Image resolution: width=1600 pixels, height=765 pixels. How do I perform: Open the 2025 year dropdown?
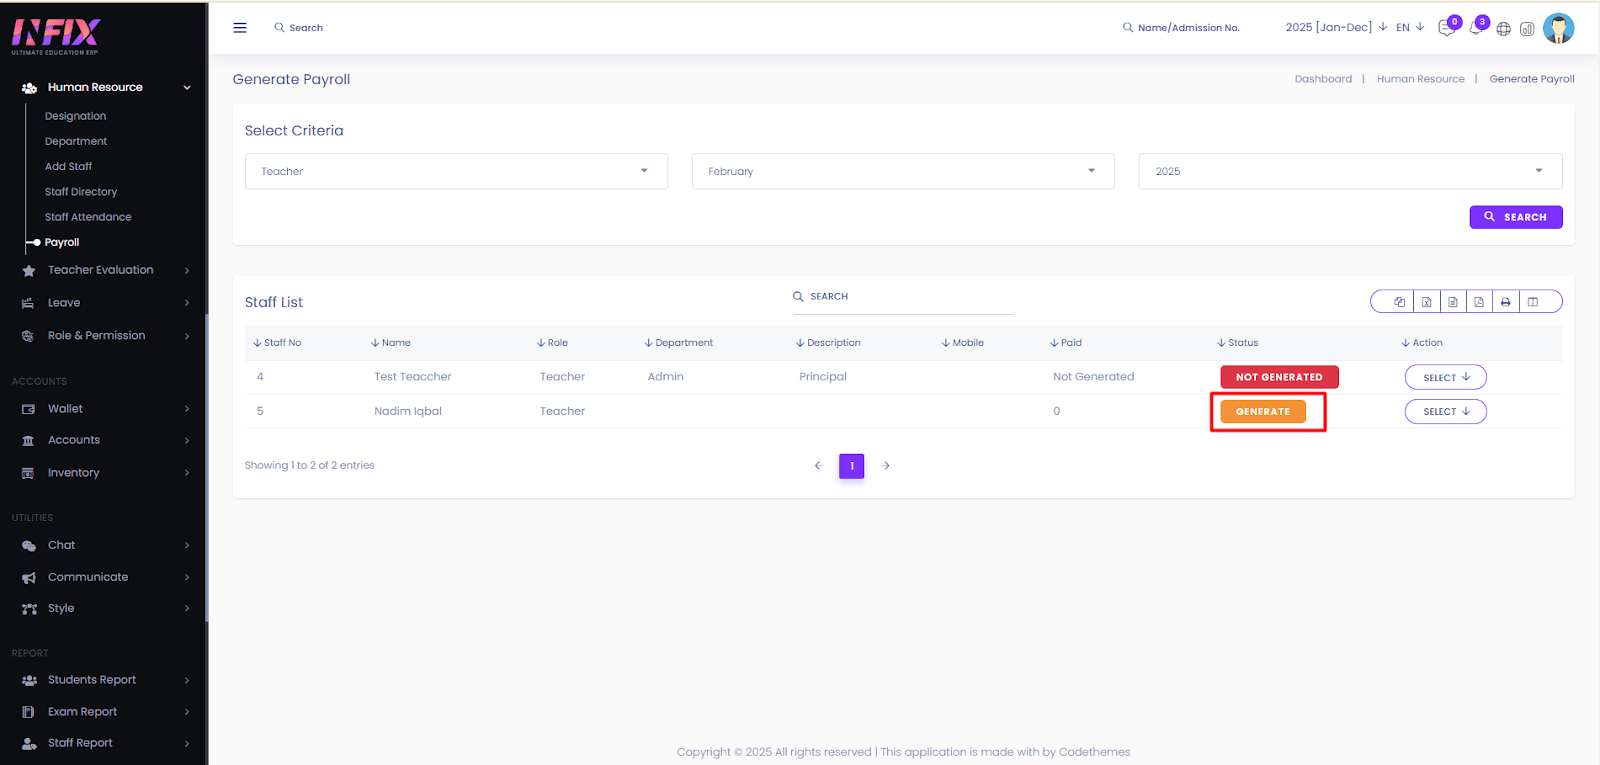click(1350, 171)
